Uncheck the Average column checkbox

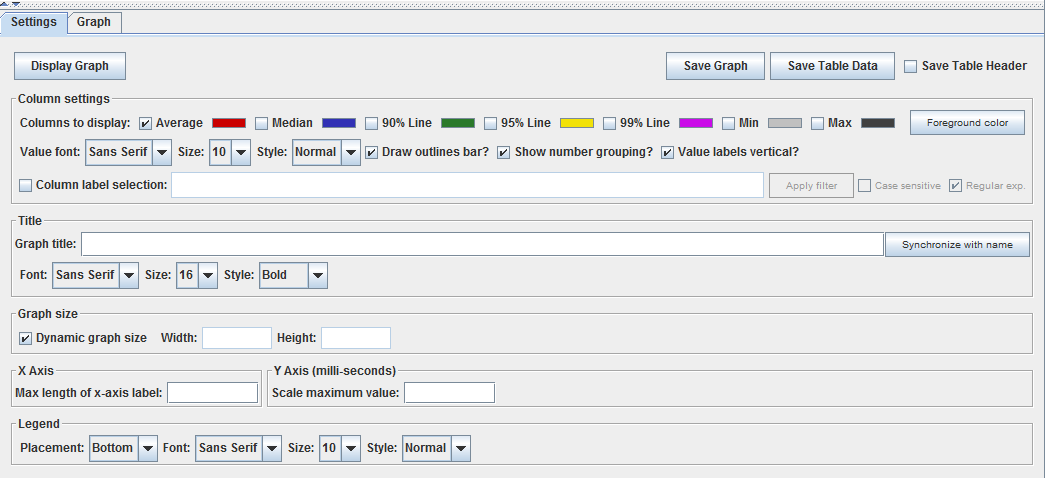pos(145,124)
